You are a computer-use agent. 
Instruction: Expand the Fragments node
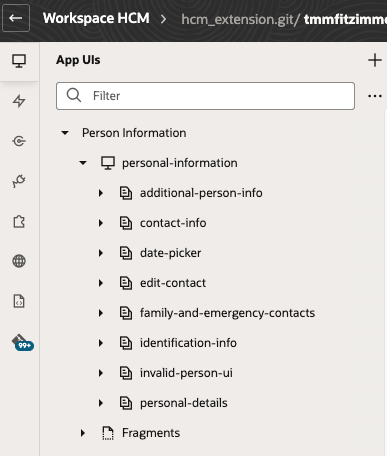coord(83,433)
